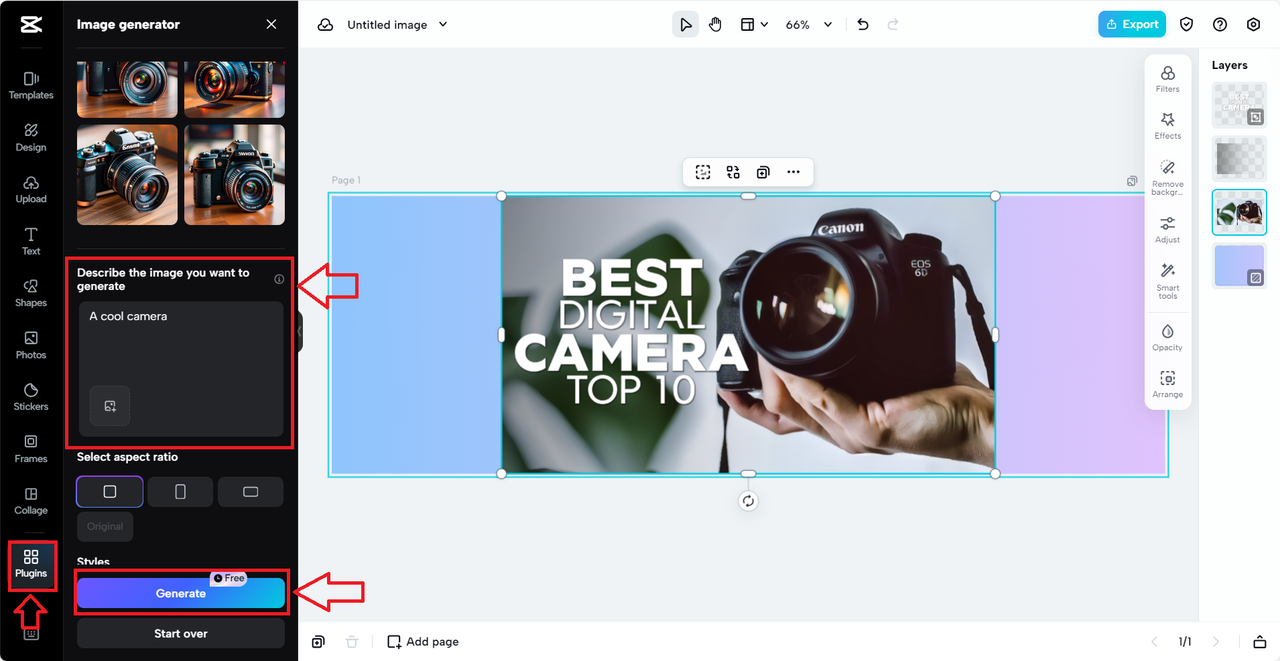Select the camera photo layer thumbnail
The image size is (1280, 661).
click(1239, 212)
